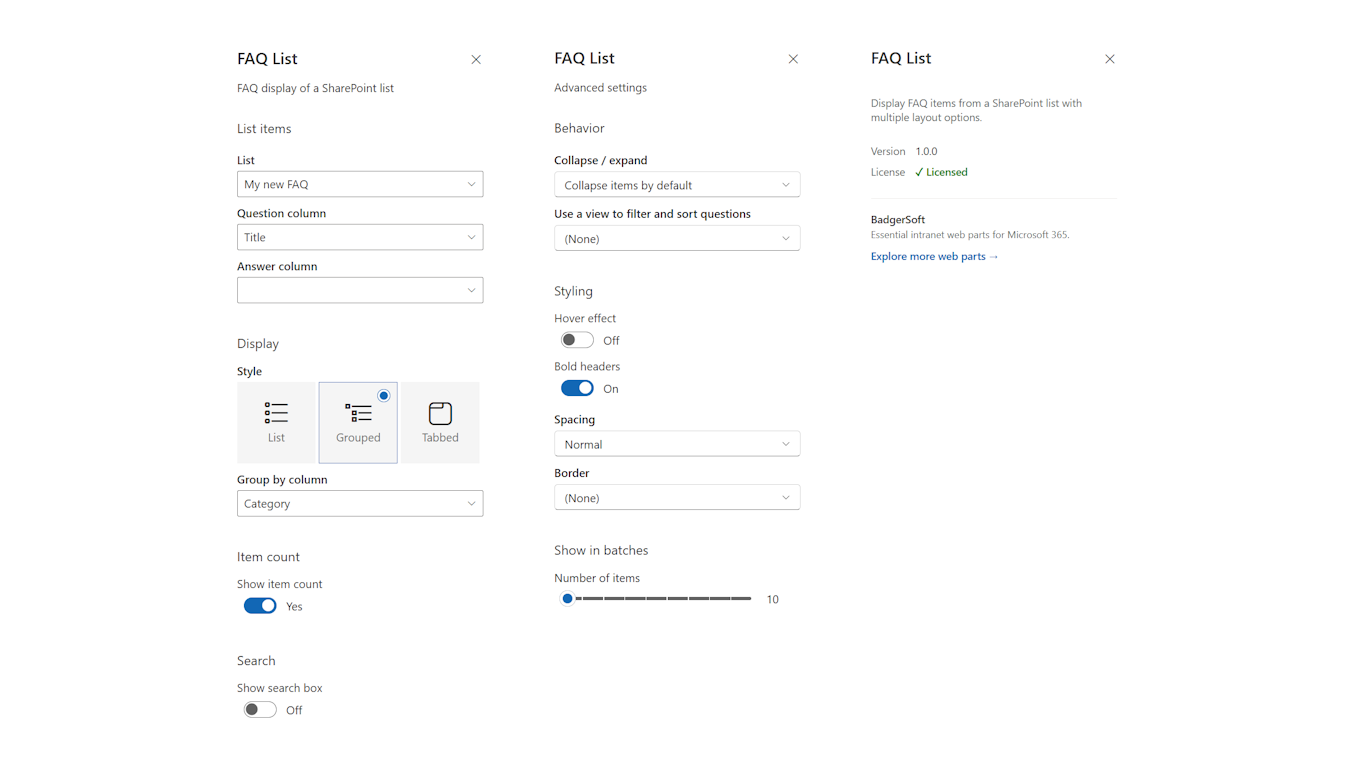Click the Number of items slider handle
The image size is (1366, 768).
click(x=567, y=599)
